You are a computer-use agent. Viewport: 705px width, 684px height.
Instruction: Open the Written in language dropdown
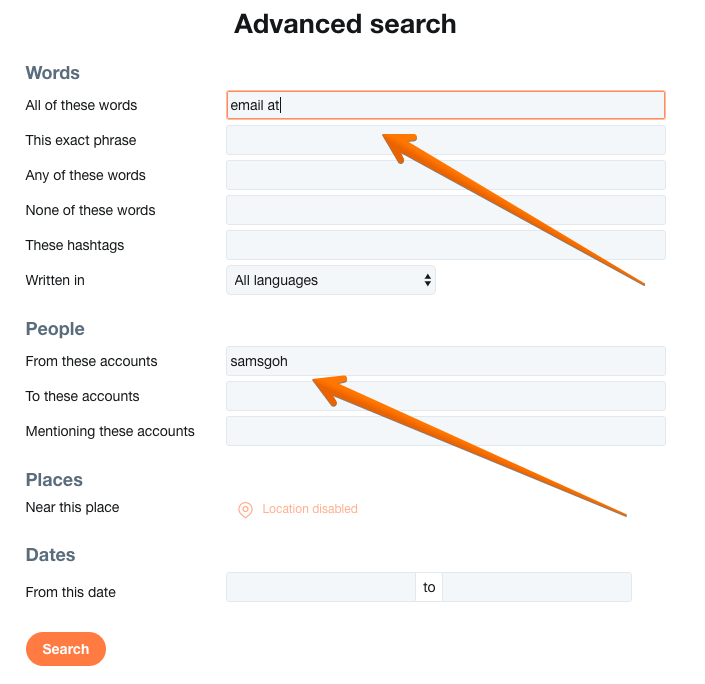(331, 281)
